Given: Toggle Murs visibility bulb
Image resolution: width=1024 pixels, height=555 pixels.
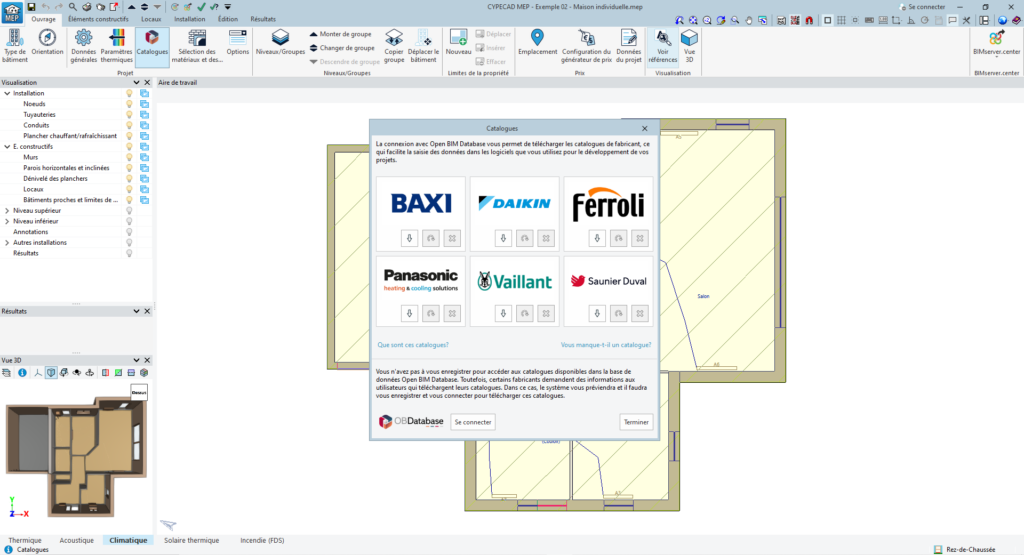Looking at the screenshot, I should 129,157.
